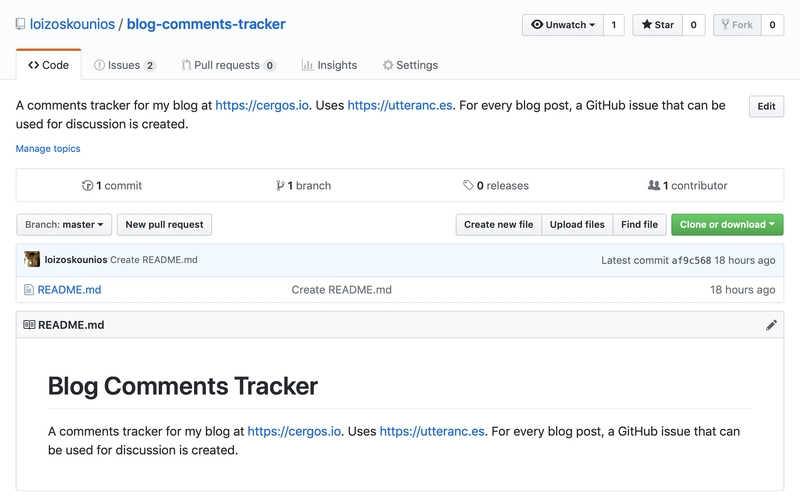This screenshot has height=501, width=800.
Task: Click Find file
Action: pos(639,224)
